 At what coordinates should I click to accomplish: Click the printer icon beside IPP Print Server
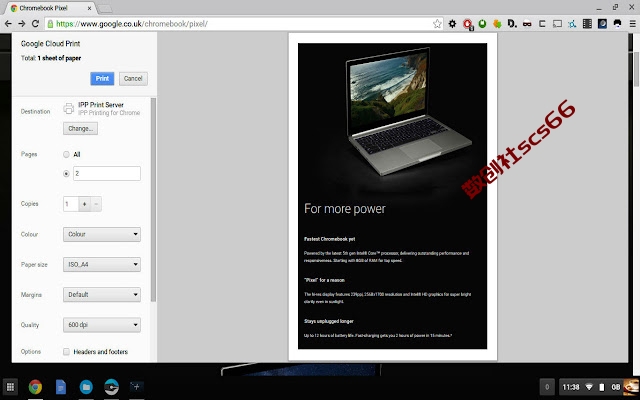(x=69, y=109)
